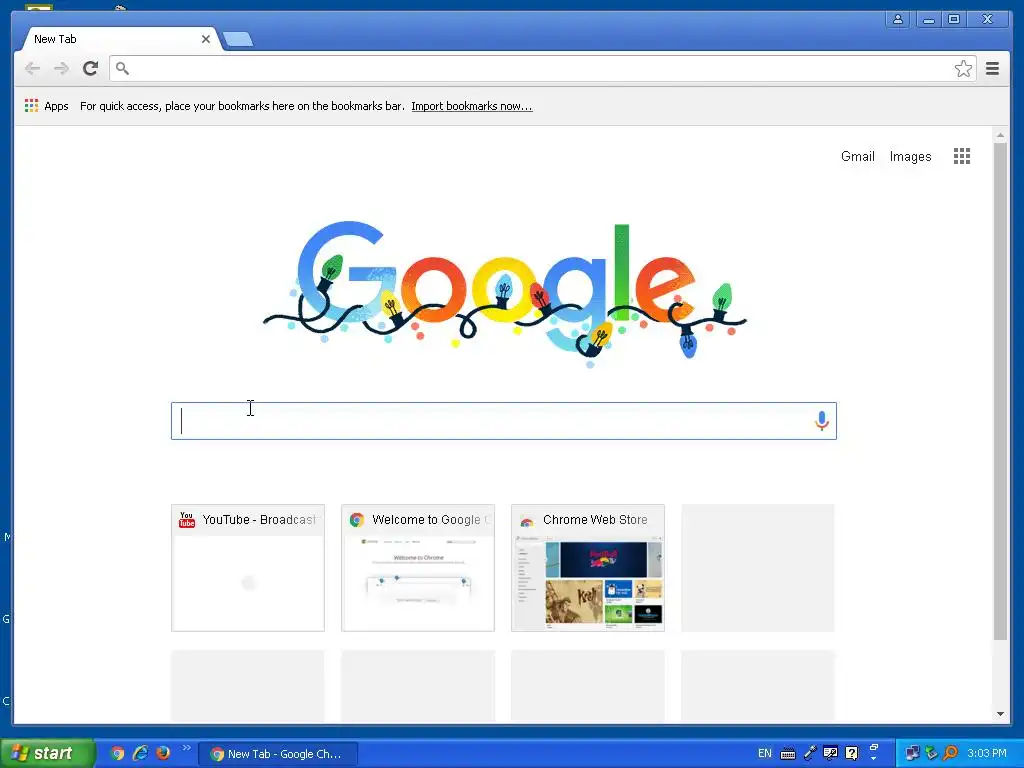Image resolution: width=1024 pixels, height=768 pixels.
Task: Open the Images link
Action: 910,156
